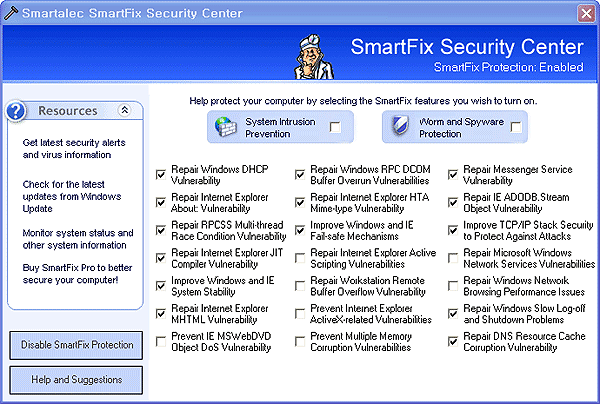Viewport: 600px width, 404px height.
Task: Uncheck Improve Windows and IE Fail-safe Mechanisms
Action: click(x=300, y=230)
